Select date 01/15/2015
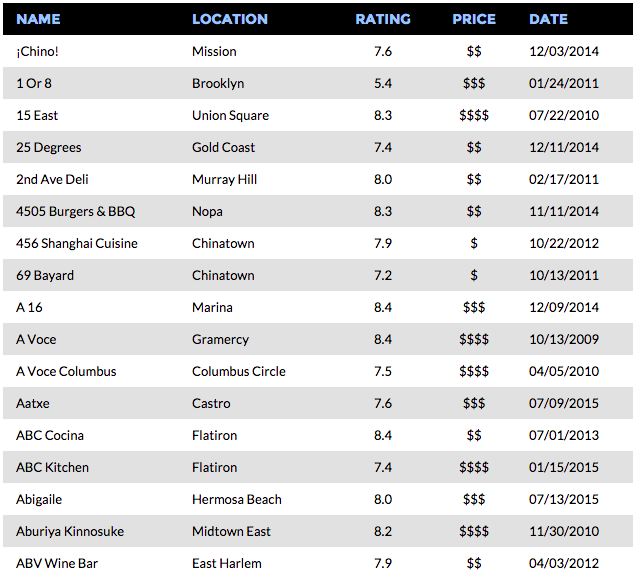 point(564,468)
